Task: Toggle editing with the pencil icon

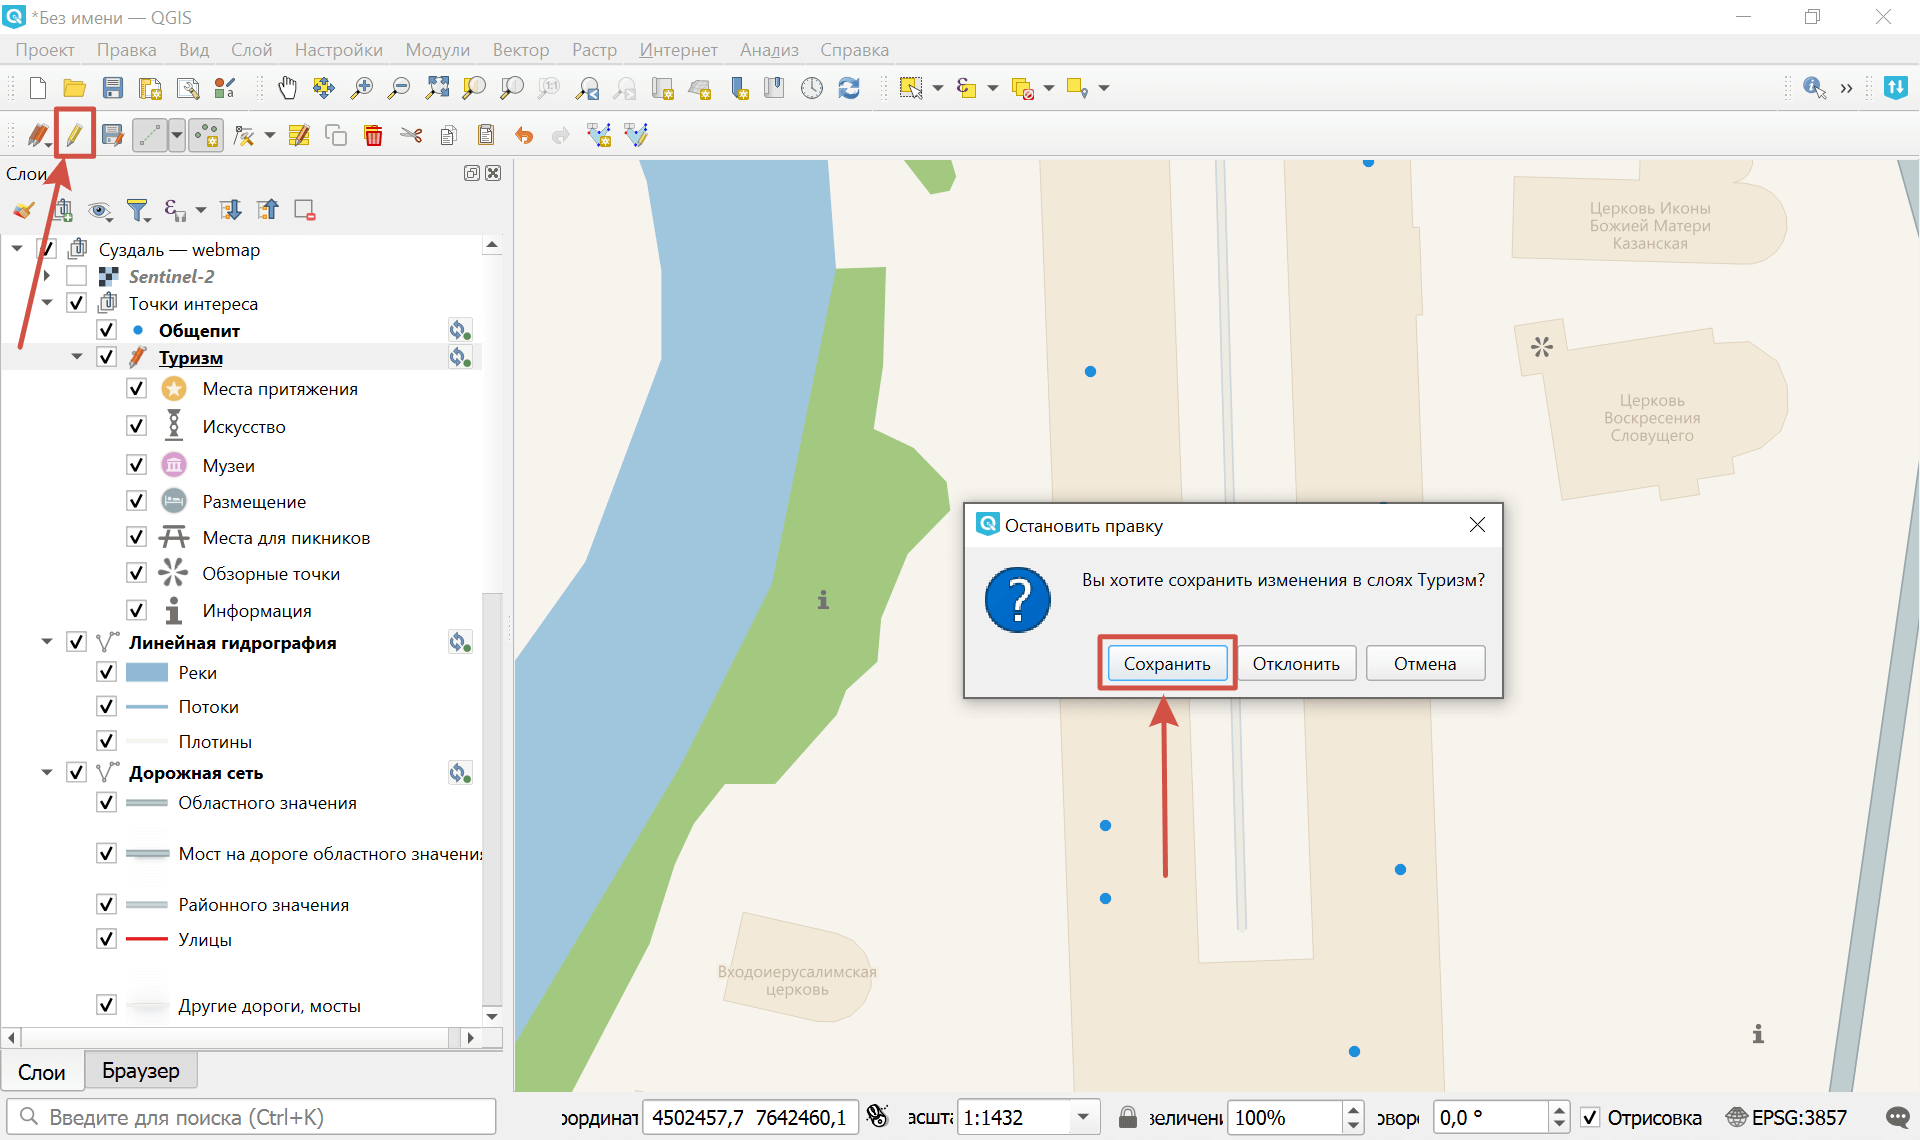Action: point(75,134)
